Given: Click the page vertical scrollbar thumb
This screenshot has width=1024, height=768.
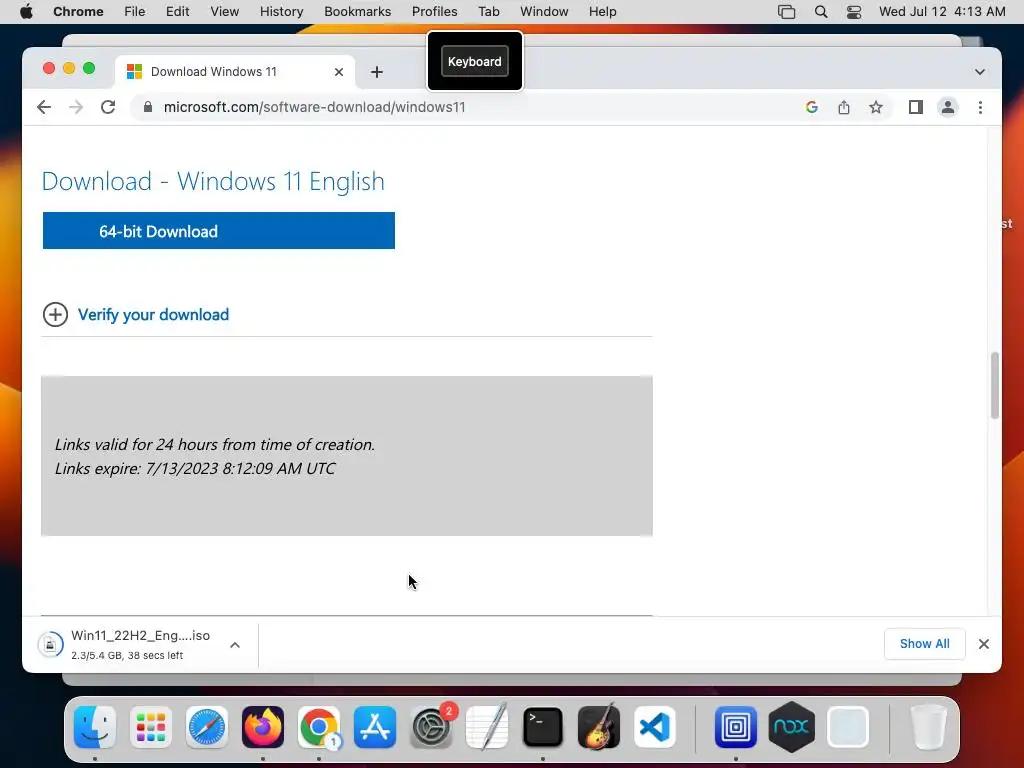Looking at the screenshot, I should click(x=995, y=385).
